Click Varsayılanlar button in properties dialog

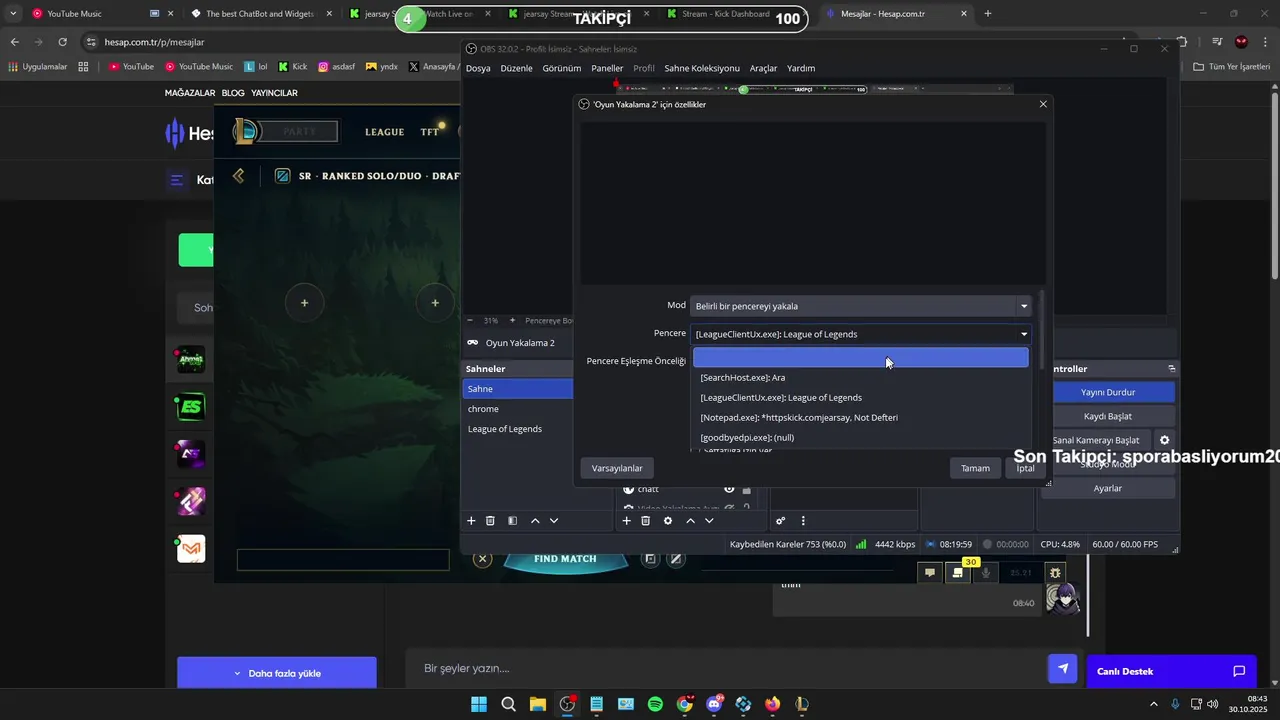(617, 468)
